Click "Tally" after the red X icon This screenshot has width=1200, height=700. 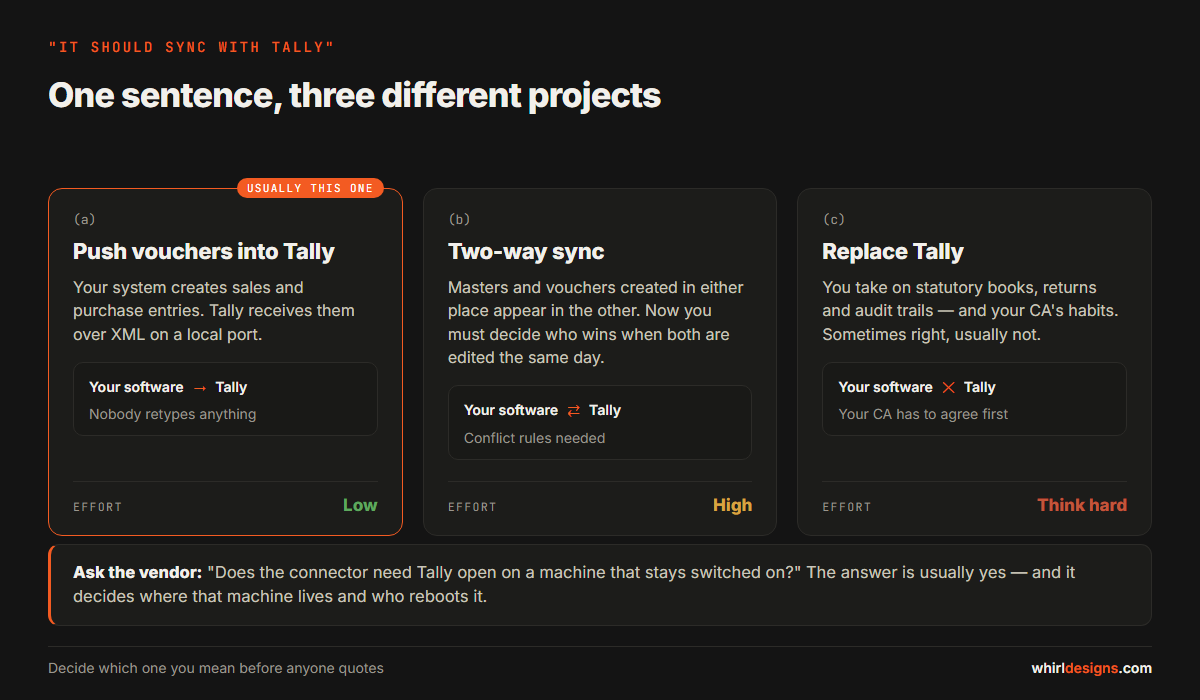coord(980,387)
